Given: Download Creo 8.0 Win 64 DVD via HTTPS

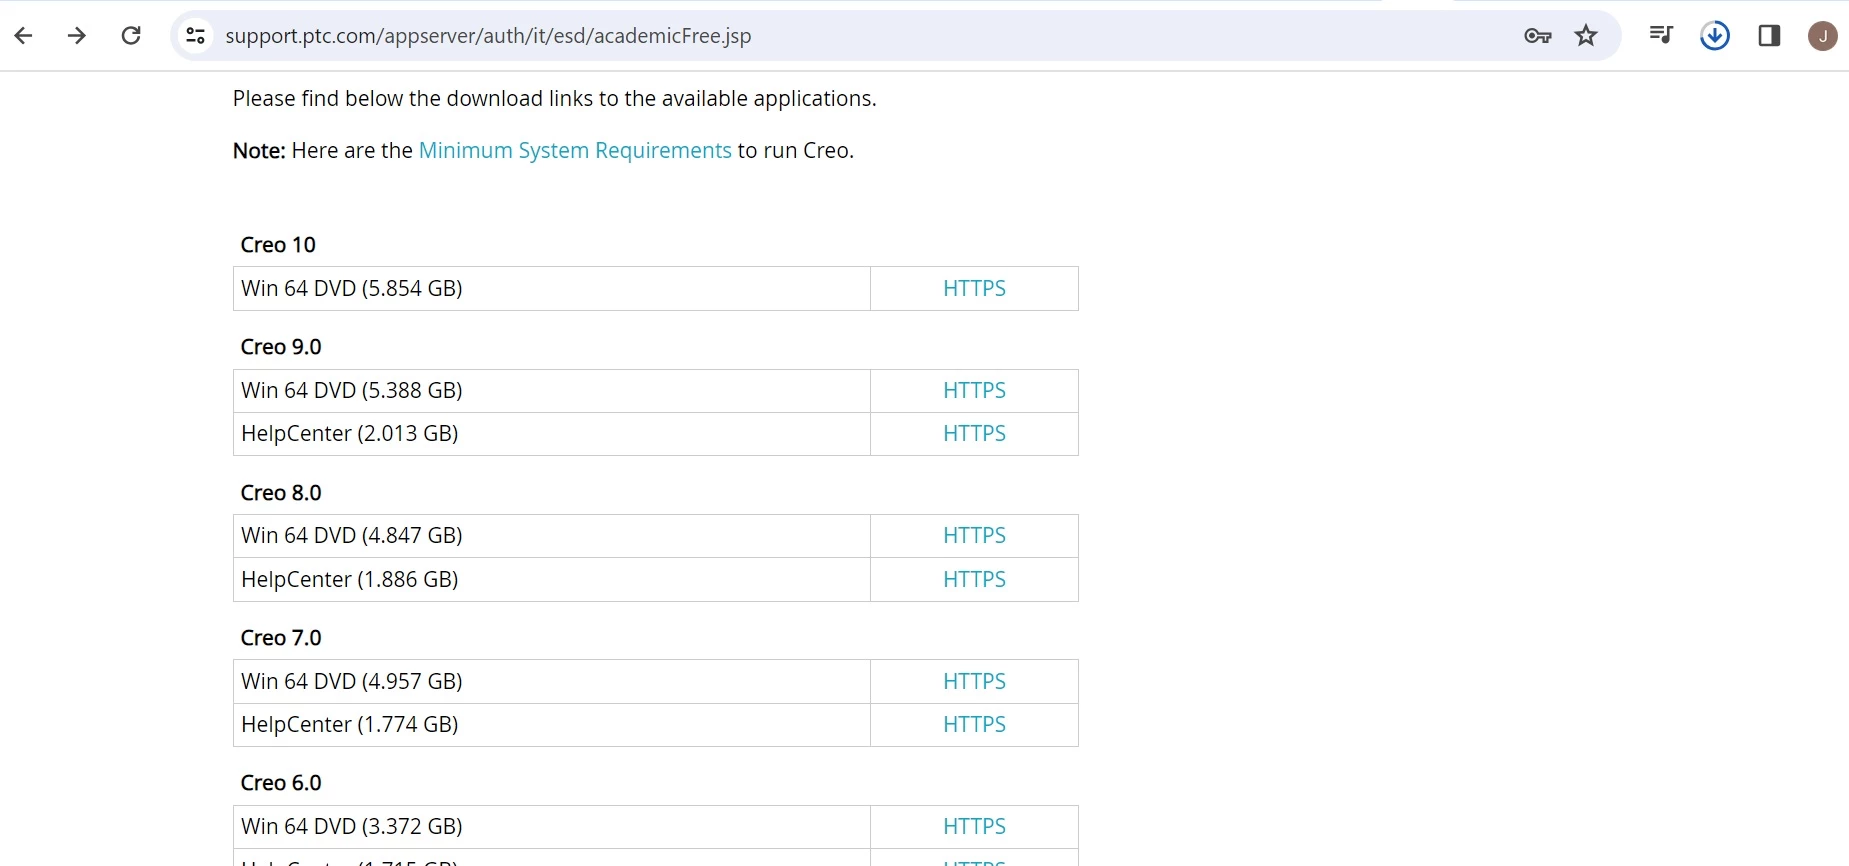Looking at the screenshot, I should pos(974,535).
